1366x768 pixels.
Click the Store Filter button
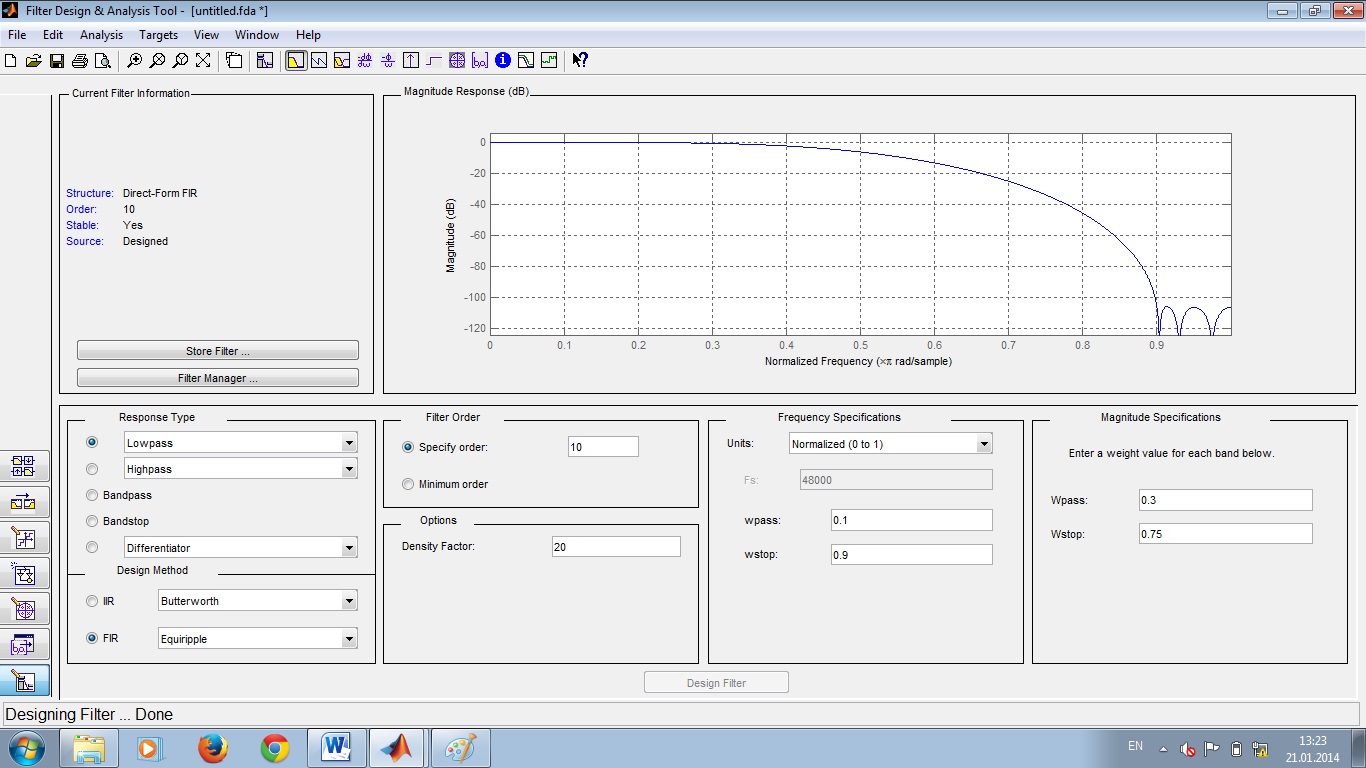[217, 351]
